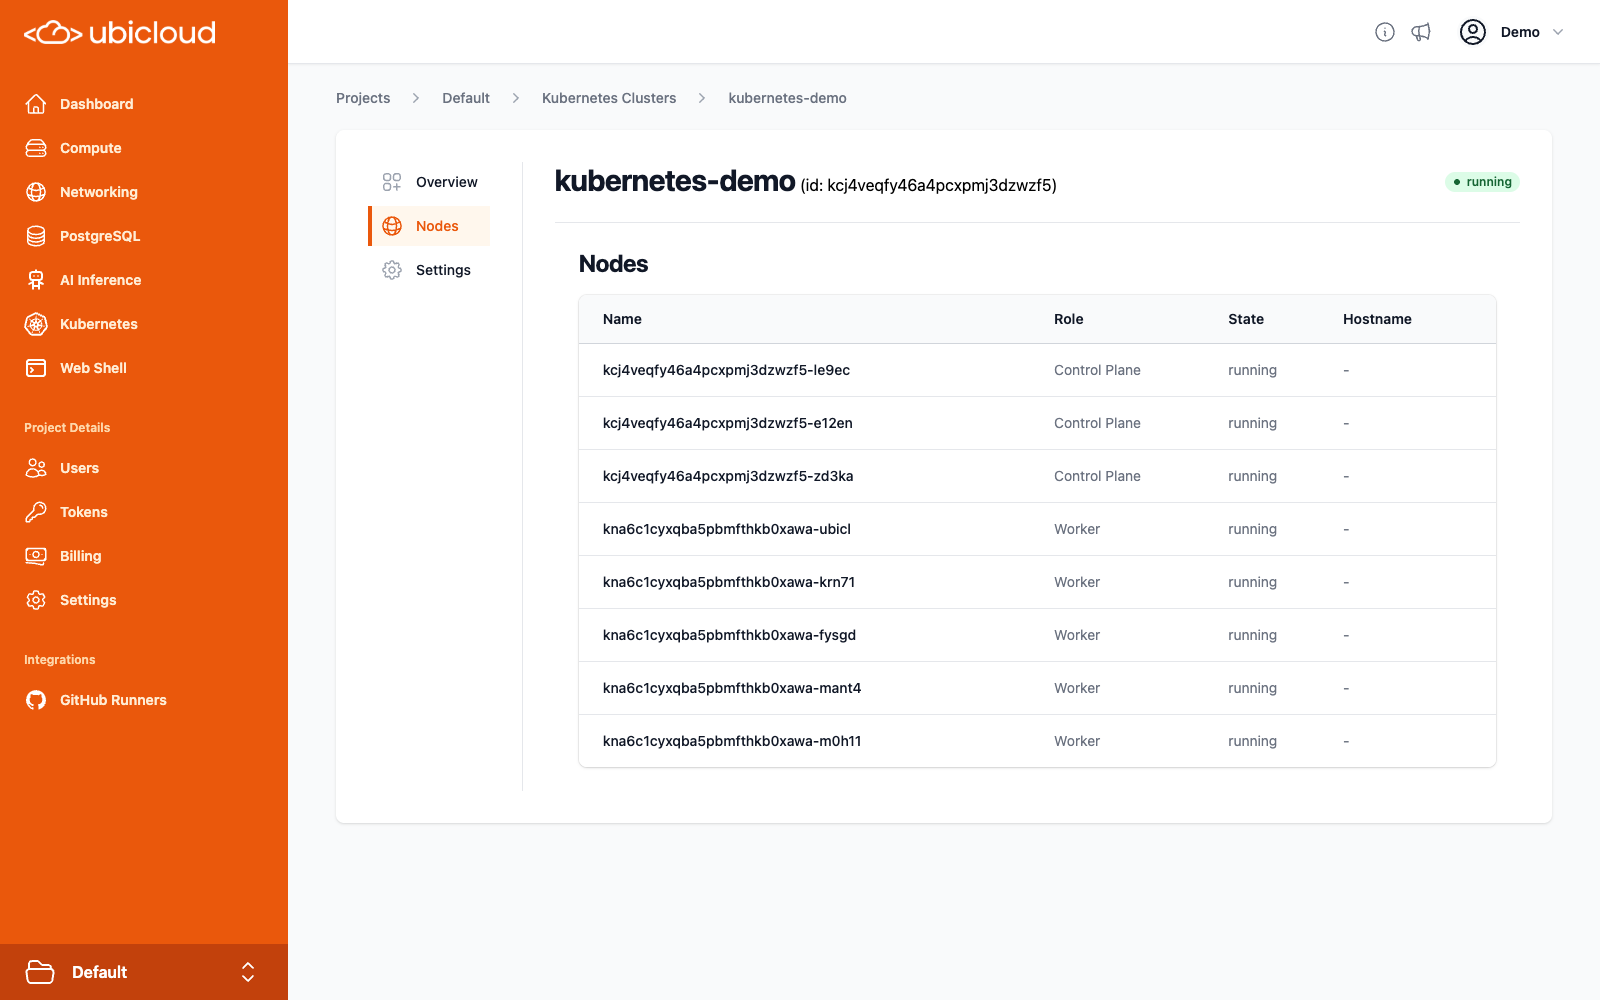Click the cluster Settings cog icon
This screenshot has width=1600, height=1000.
[392, 270]
